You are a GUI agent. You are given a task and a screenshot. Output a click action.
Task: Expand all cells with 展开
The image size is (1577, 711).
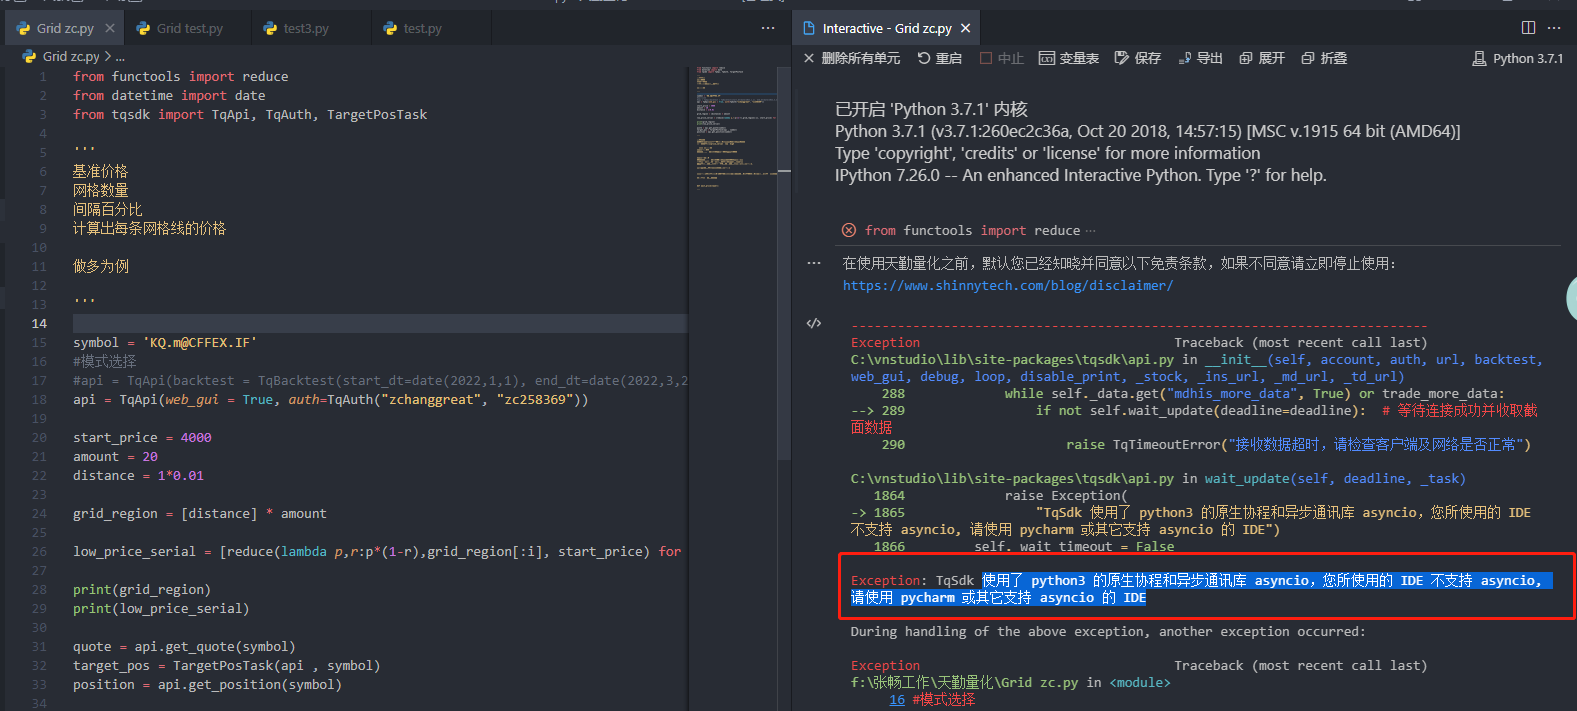point(1262,58)
